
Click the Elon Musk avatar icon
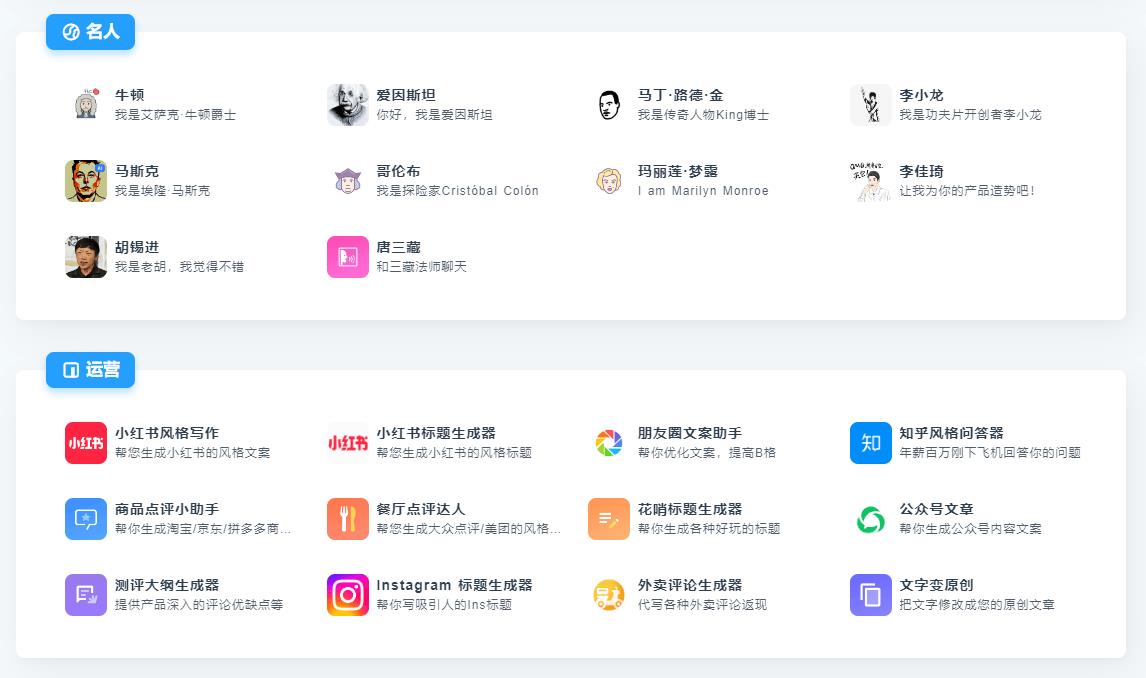click(x=86, y=181)
